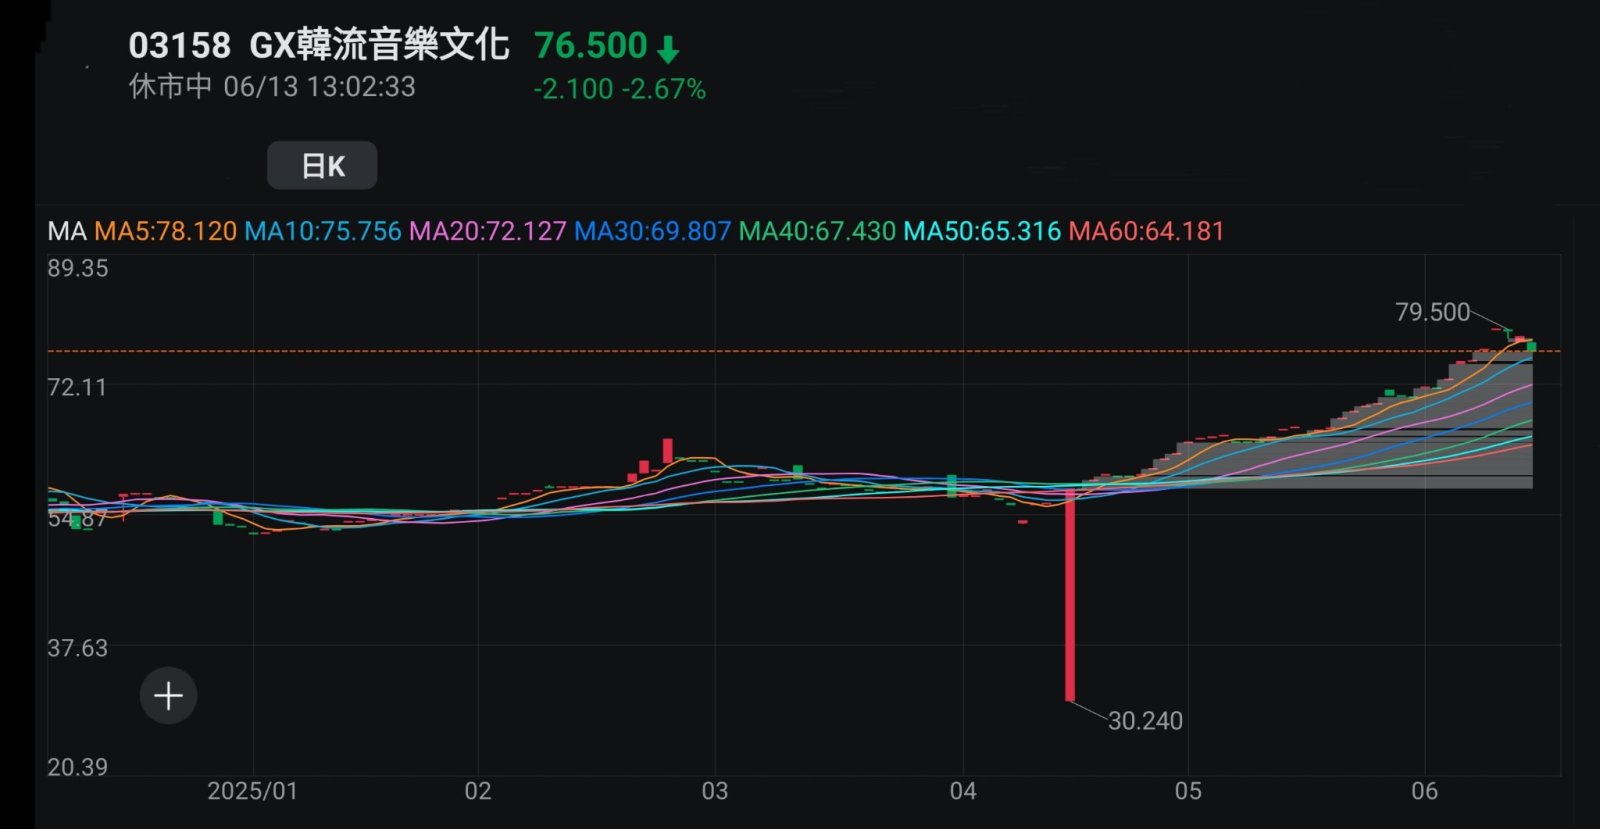Click the 05 month axis label
Viewport: 1600px width, 829px height.
[x=1188, y=791]
